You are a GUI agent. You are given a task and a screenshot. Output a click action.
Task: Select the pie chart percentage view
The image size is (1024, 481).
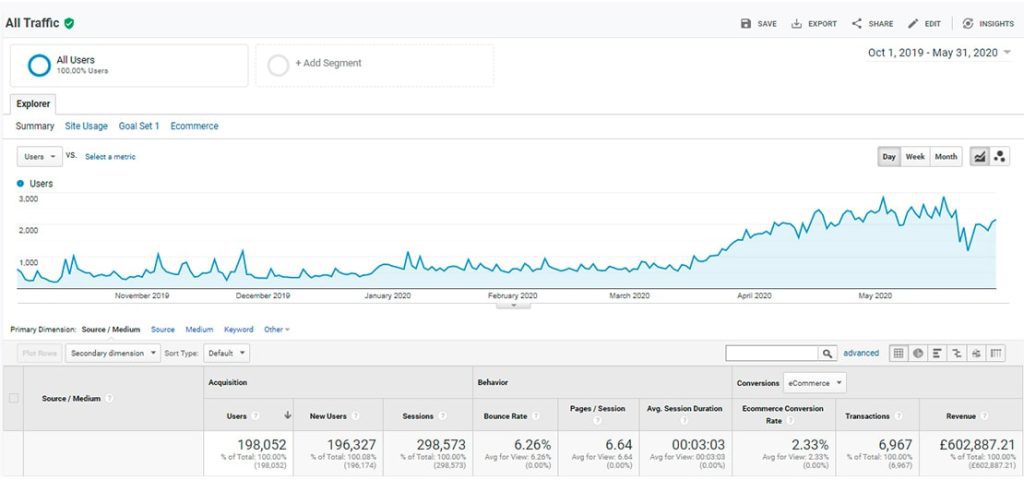(917, 353)
